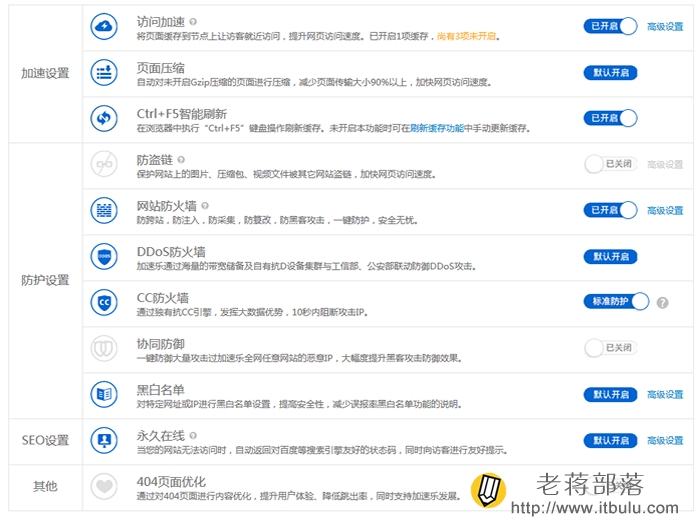This screenshot has width=700, height=518.
Task: Click the 网站防火墙 brick wall icon
Action: pyautogui.click(x=104, y=210)
